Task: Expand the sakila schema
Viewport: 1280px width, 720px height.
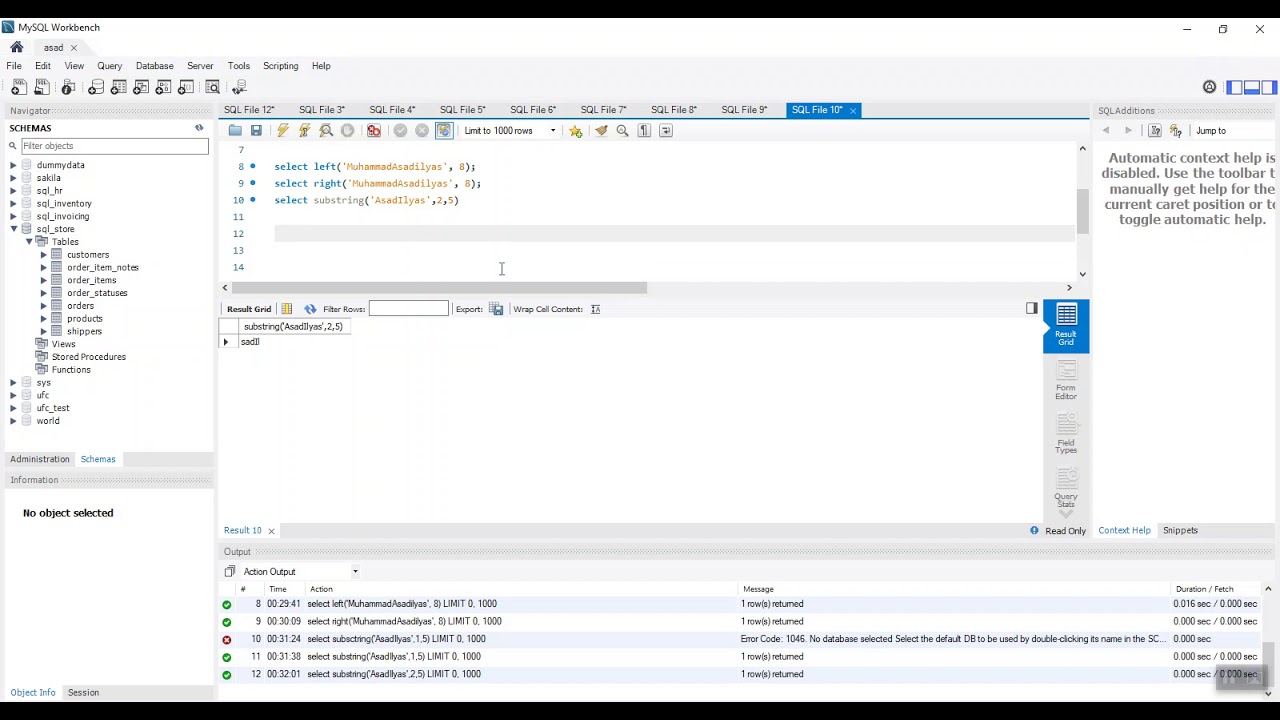Action: click(x=13, y=178)
